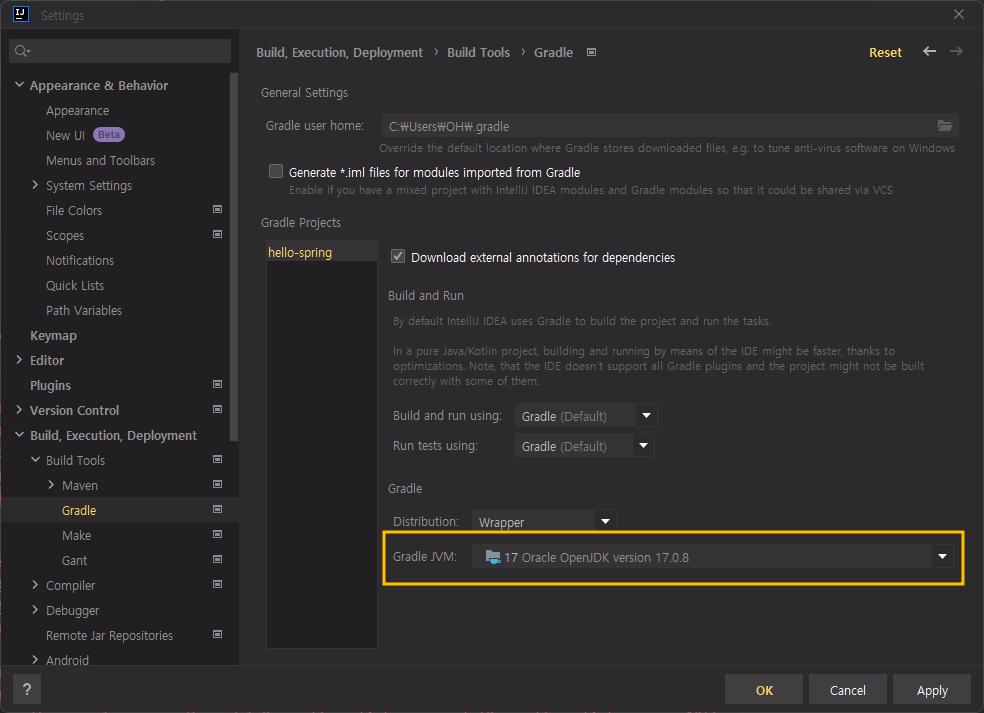Open Notifications settings

(80, 260)
